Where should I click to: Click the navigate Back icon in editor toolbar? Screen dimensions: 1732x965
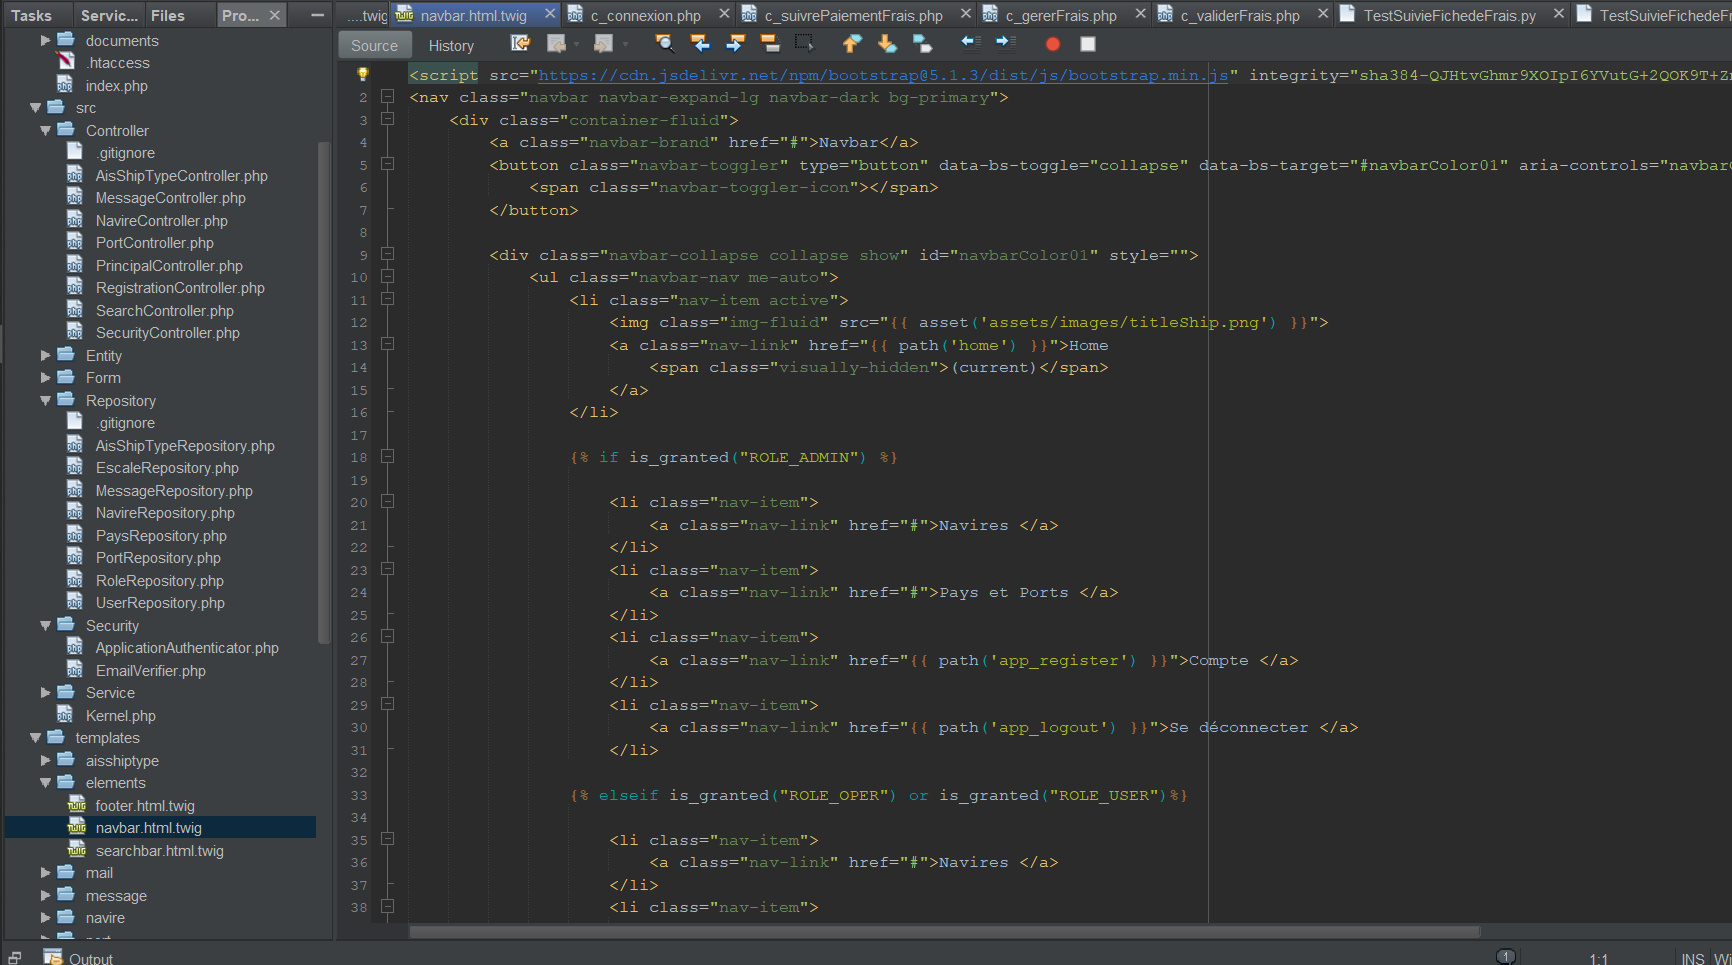pos(557,44)
